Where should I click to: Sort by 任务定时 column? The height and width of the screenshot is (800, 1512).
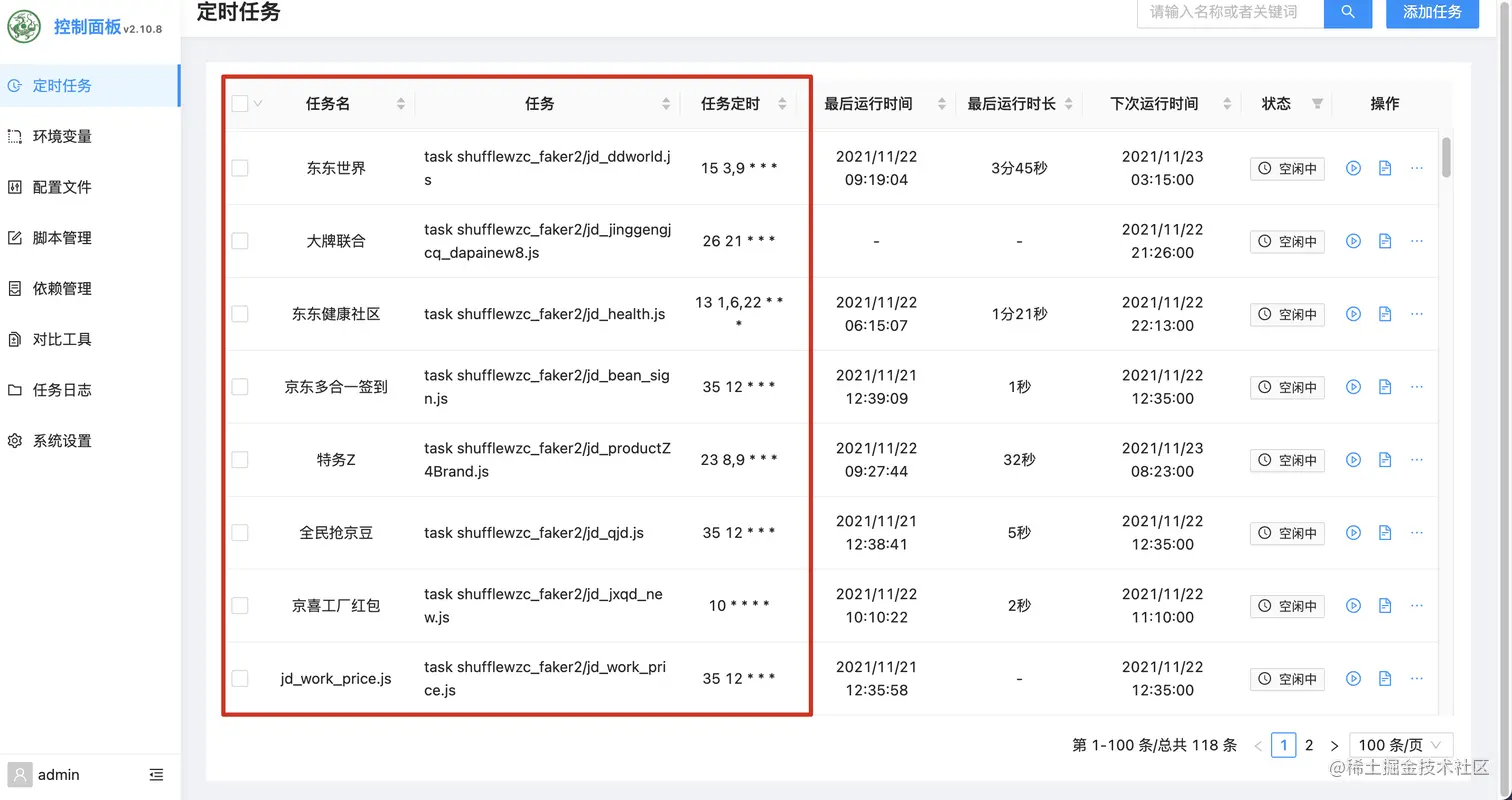click(782, 104)
